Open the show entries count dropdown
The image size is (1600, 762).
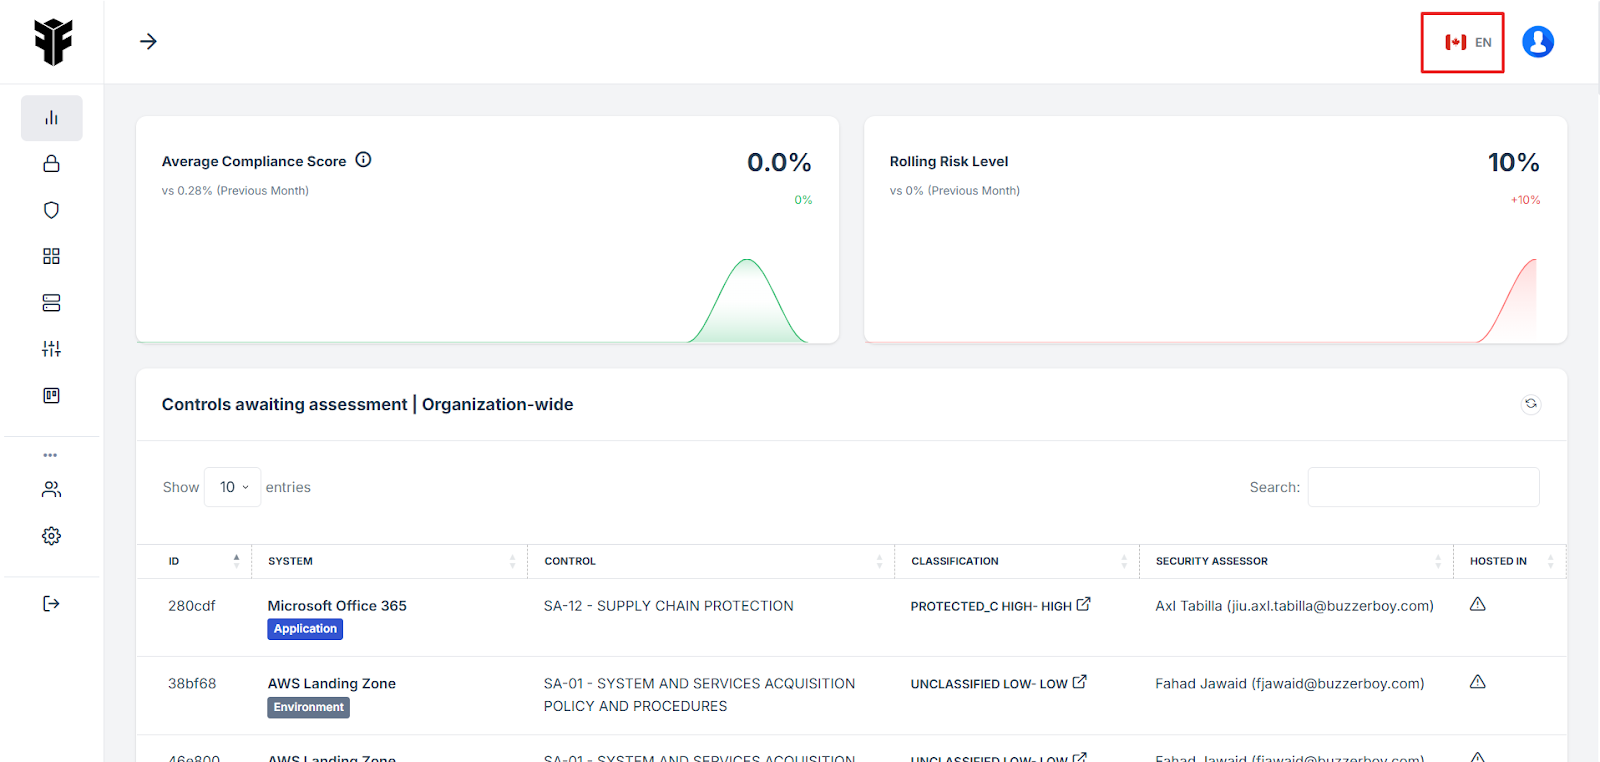[233, 487]
